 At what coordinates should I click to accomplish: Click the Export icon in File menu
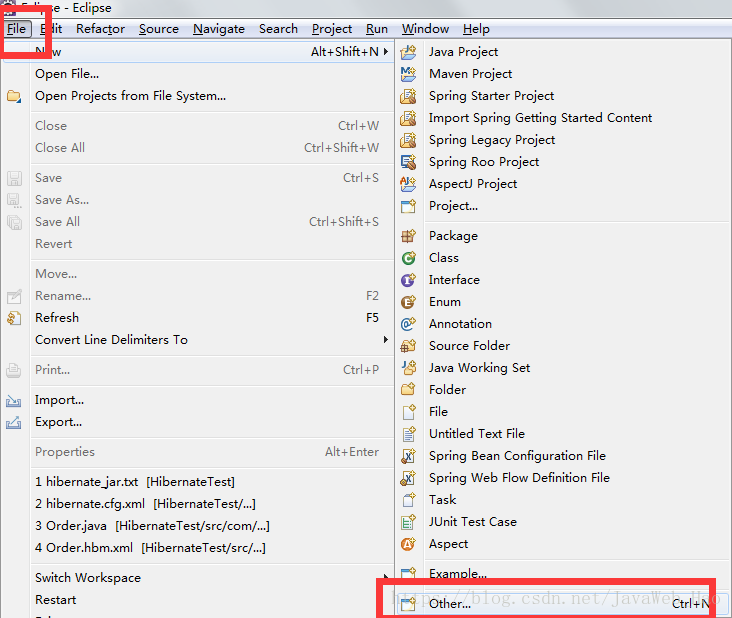[14, 422]
